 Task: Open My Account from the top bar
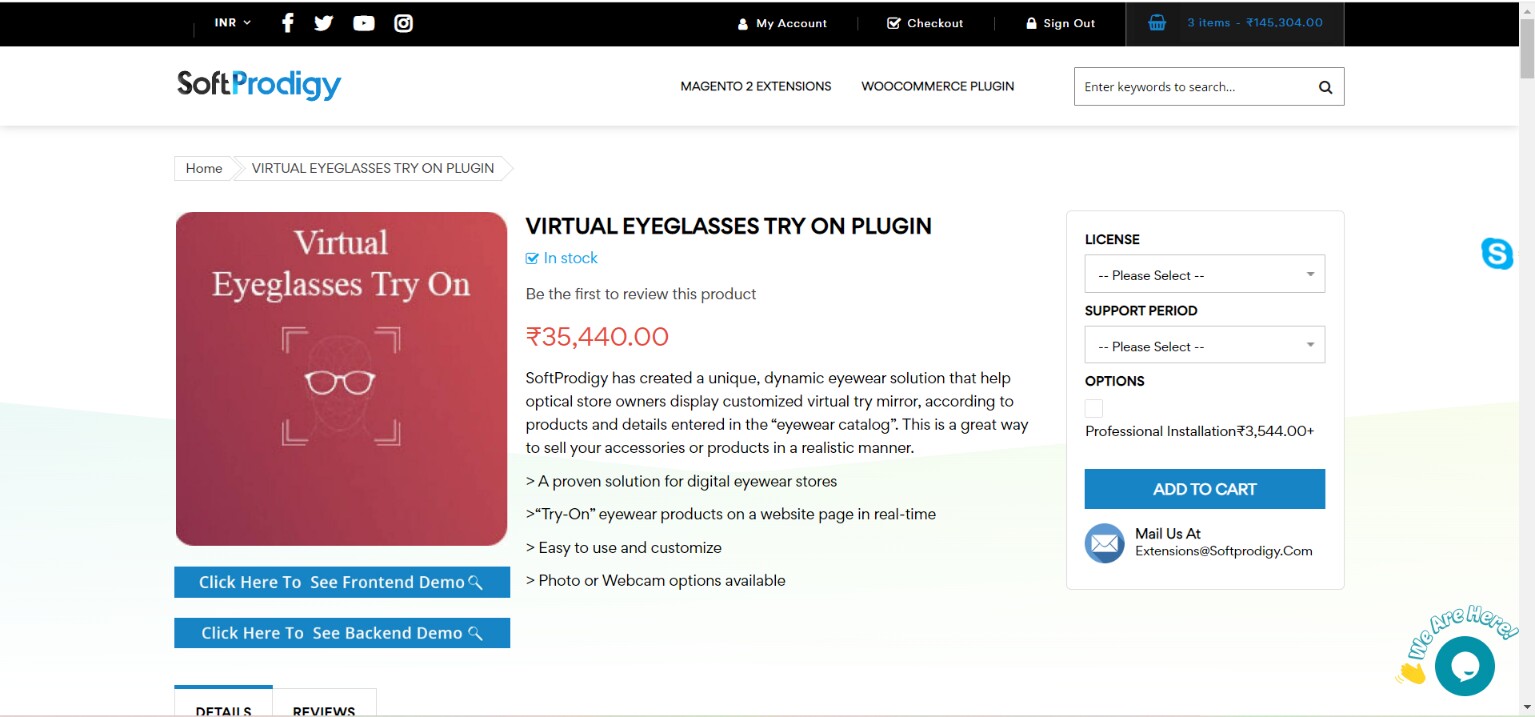pos(783,22)
